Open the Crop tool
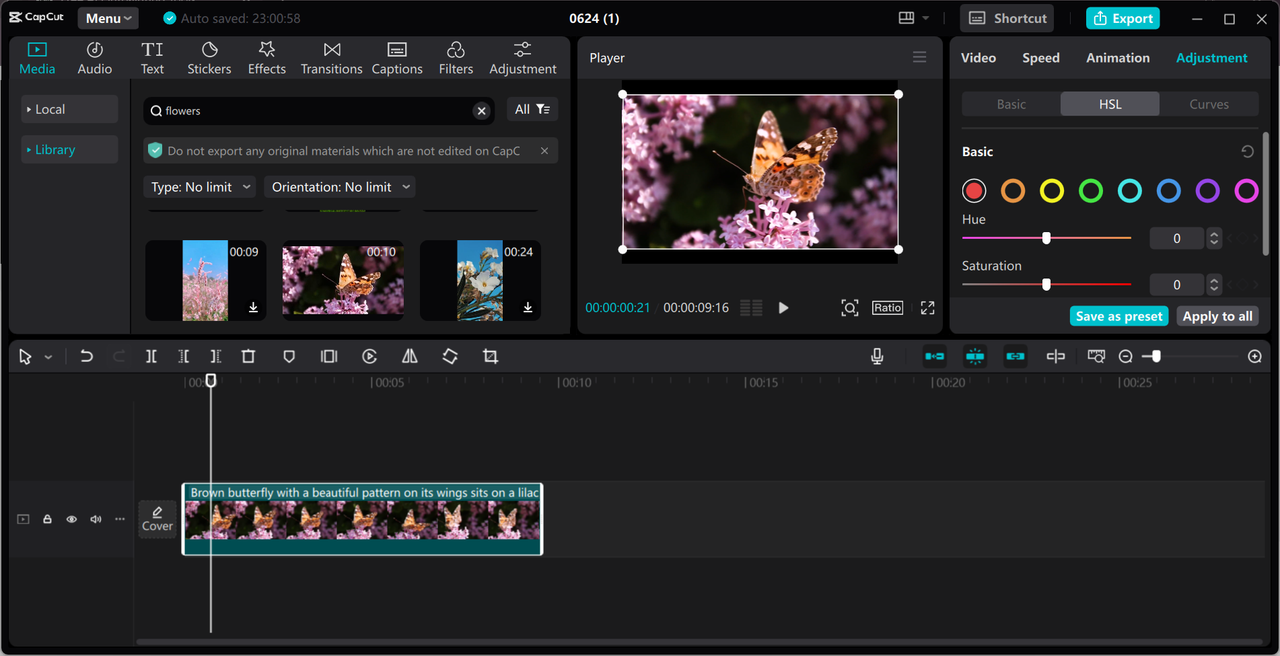 point(490,356)
